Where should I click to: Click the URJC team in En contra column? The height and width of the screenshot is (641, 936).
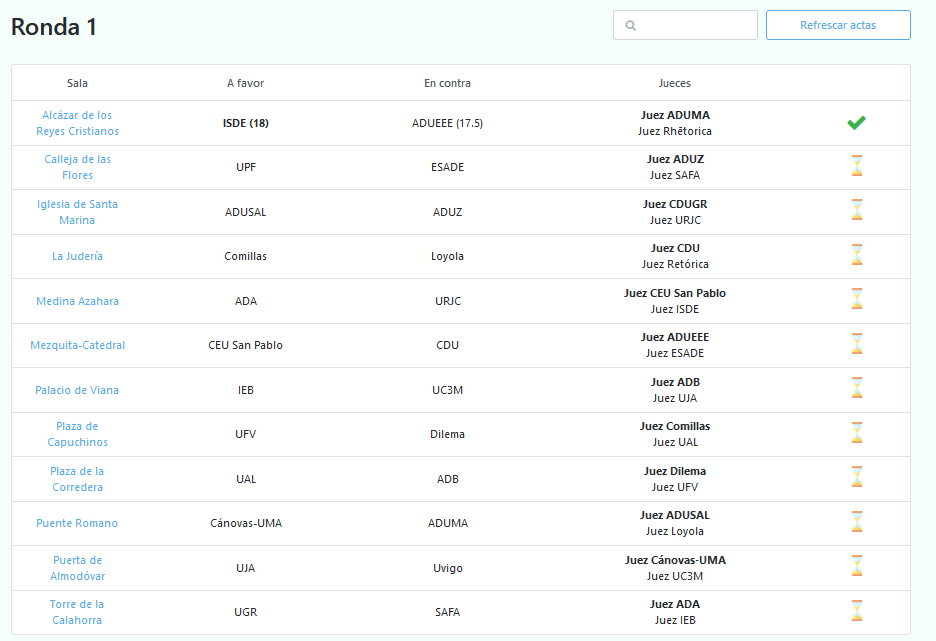tap(448, 301)
